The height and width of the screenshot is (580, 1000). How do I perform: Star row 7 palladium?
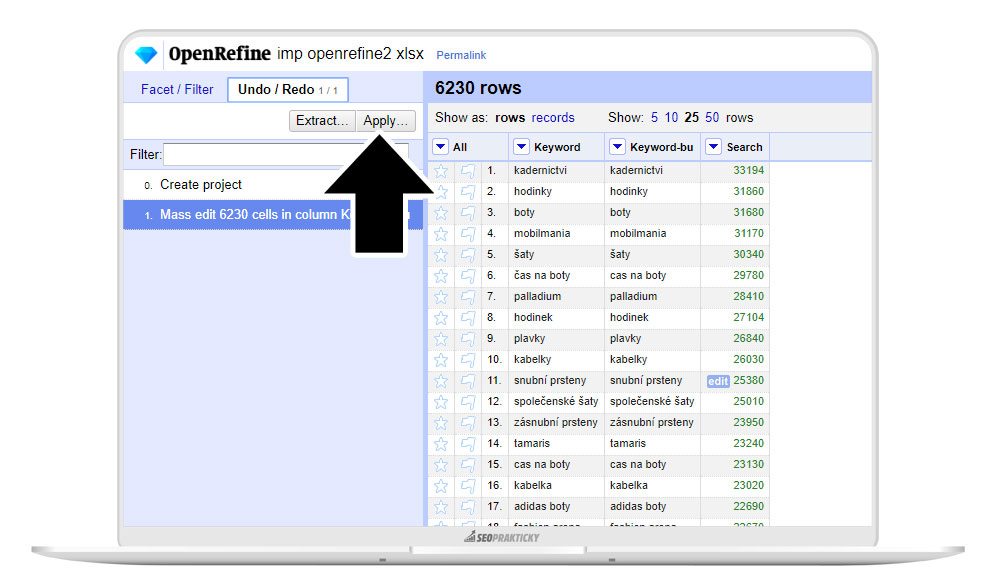point(441,297)
